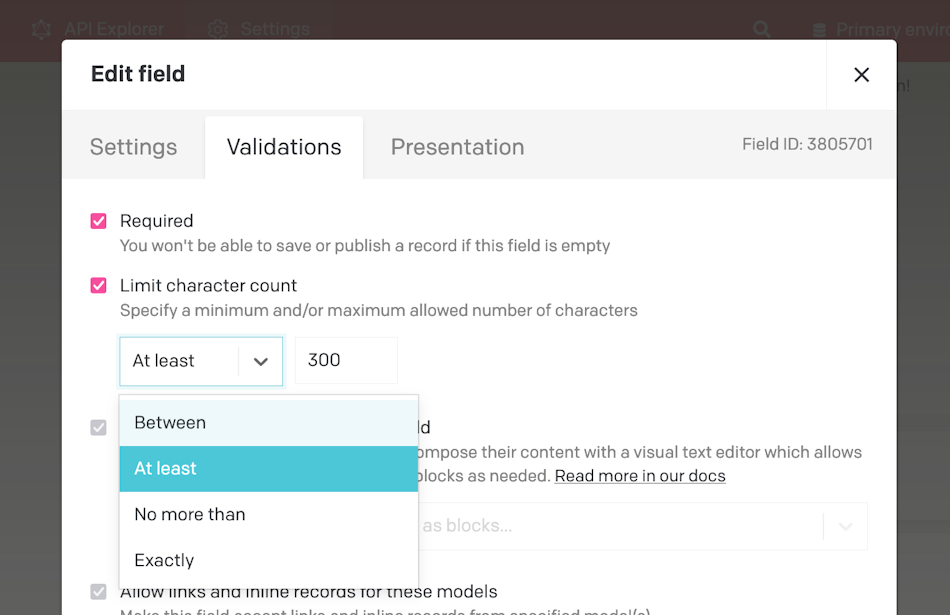Toggle the checkbox beside Allow links and inline records

coord(97,591)
